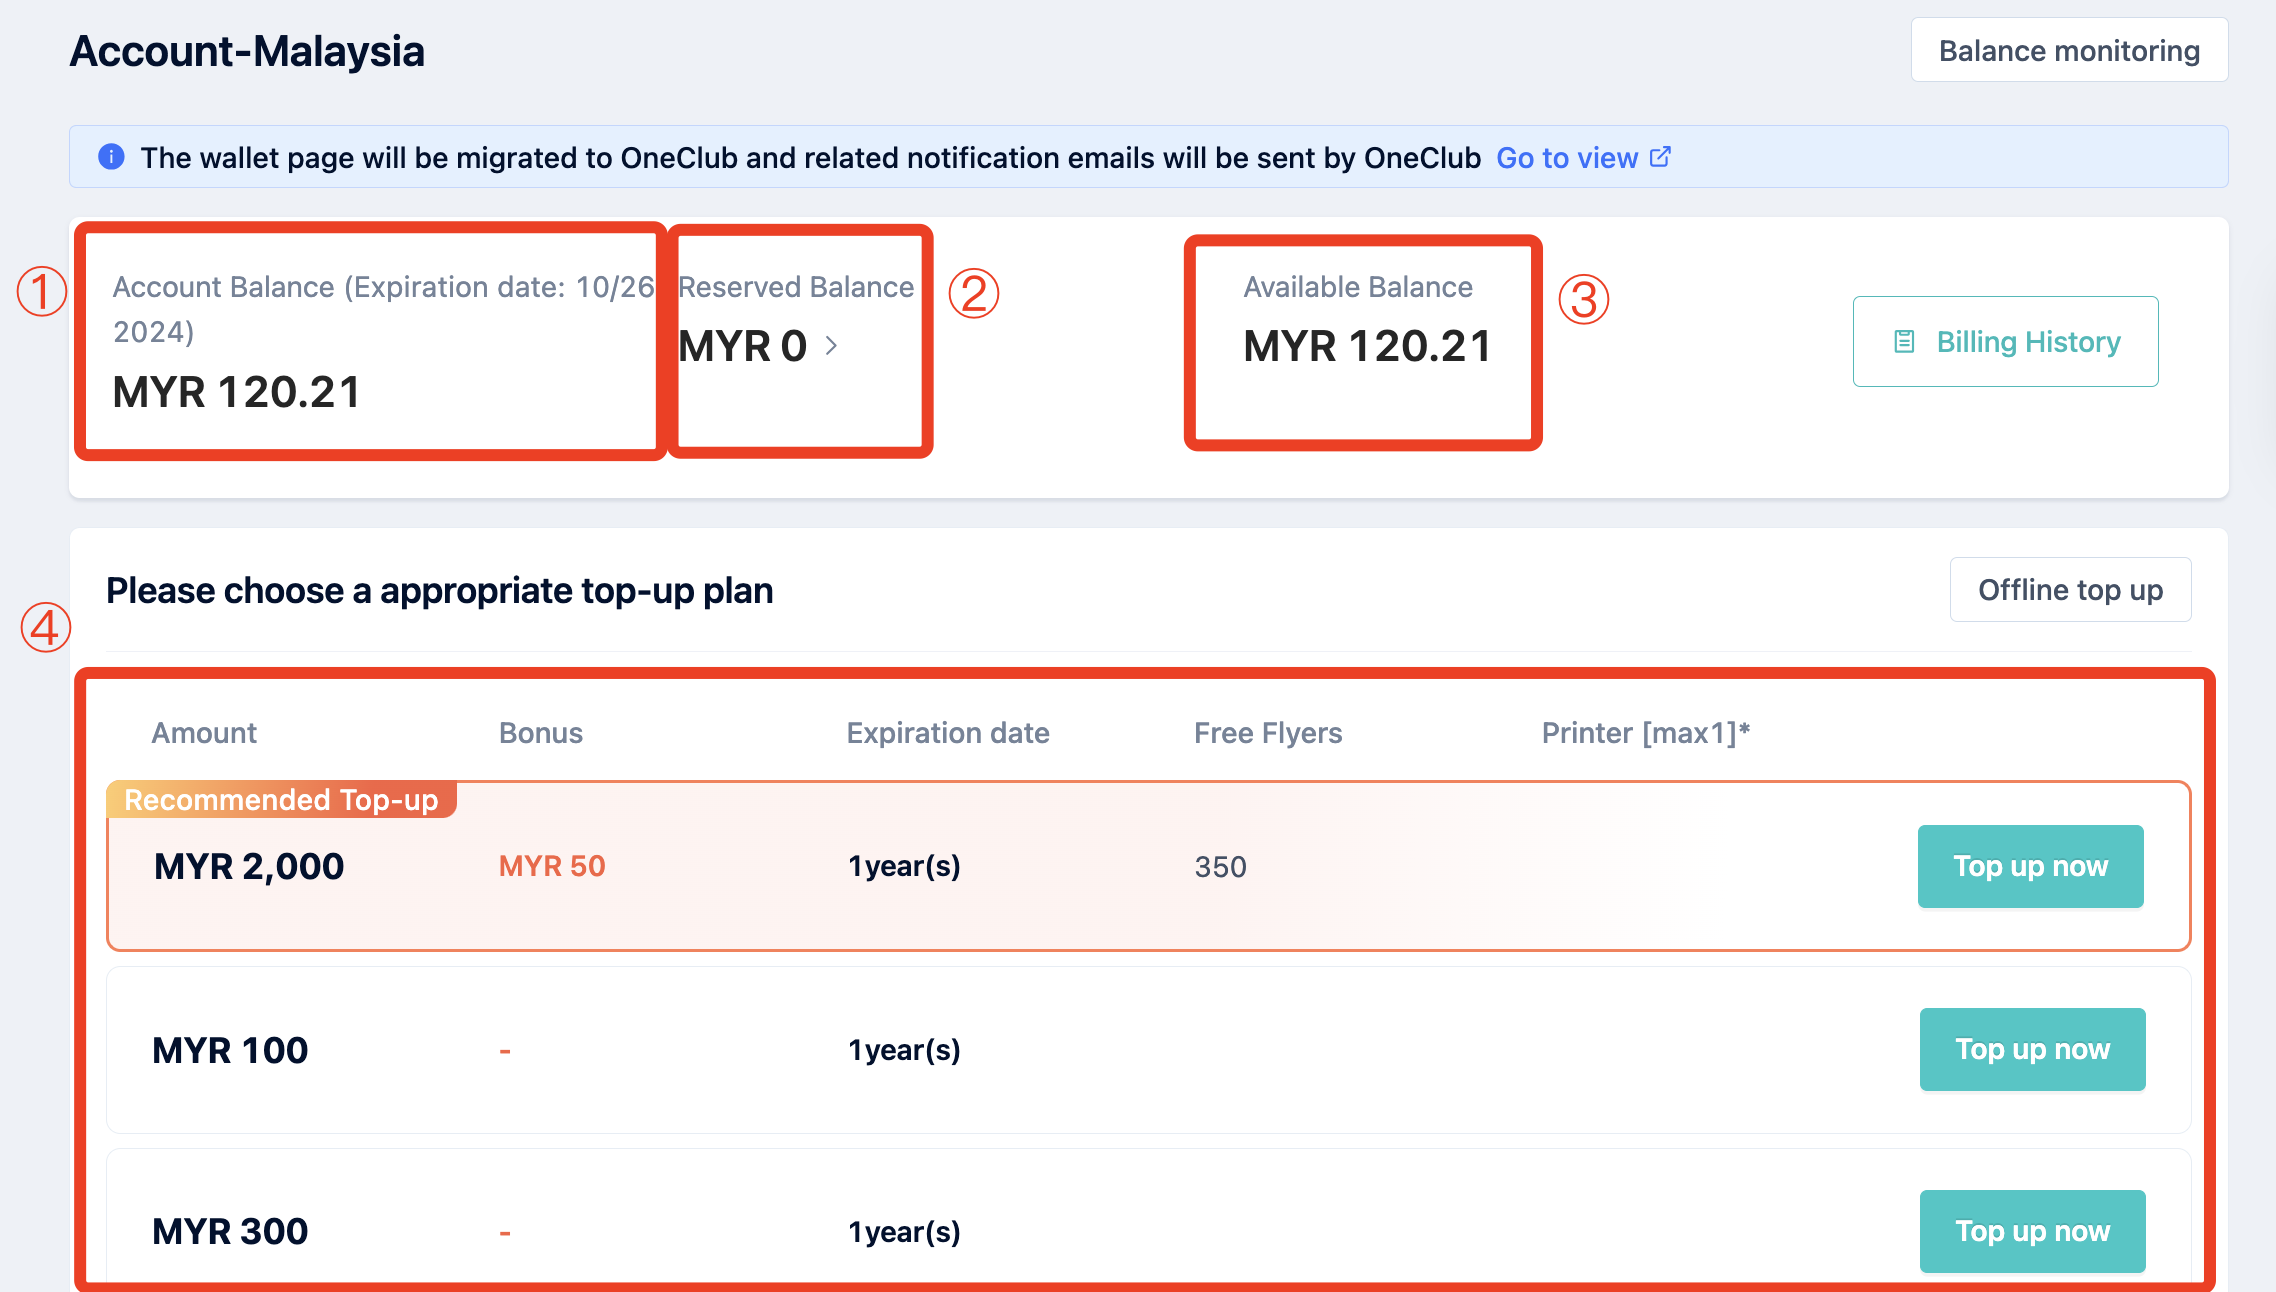The width and height of the screenshot is (2276, 1292).
Task: Click the MYR 0 reserved balance value
Action: [x=743, y=346]
